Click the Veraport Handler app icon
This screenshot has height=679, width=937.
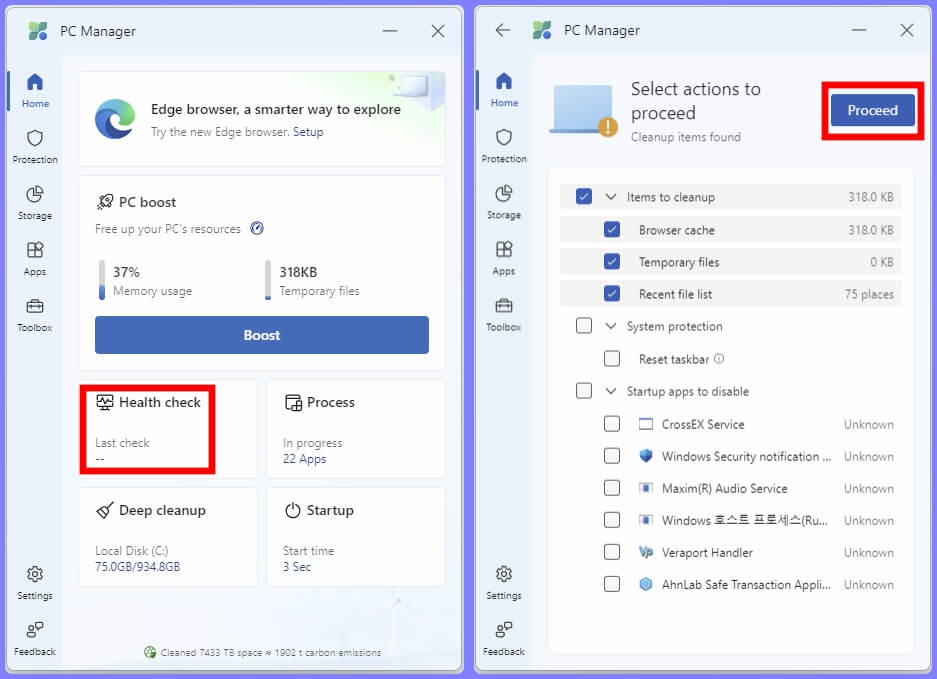pos(646,552)
